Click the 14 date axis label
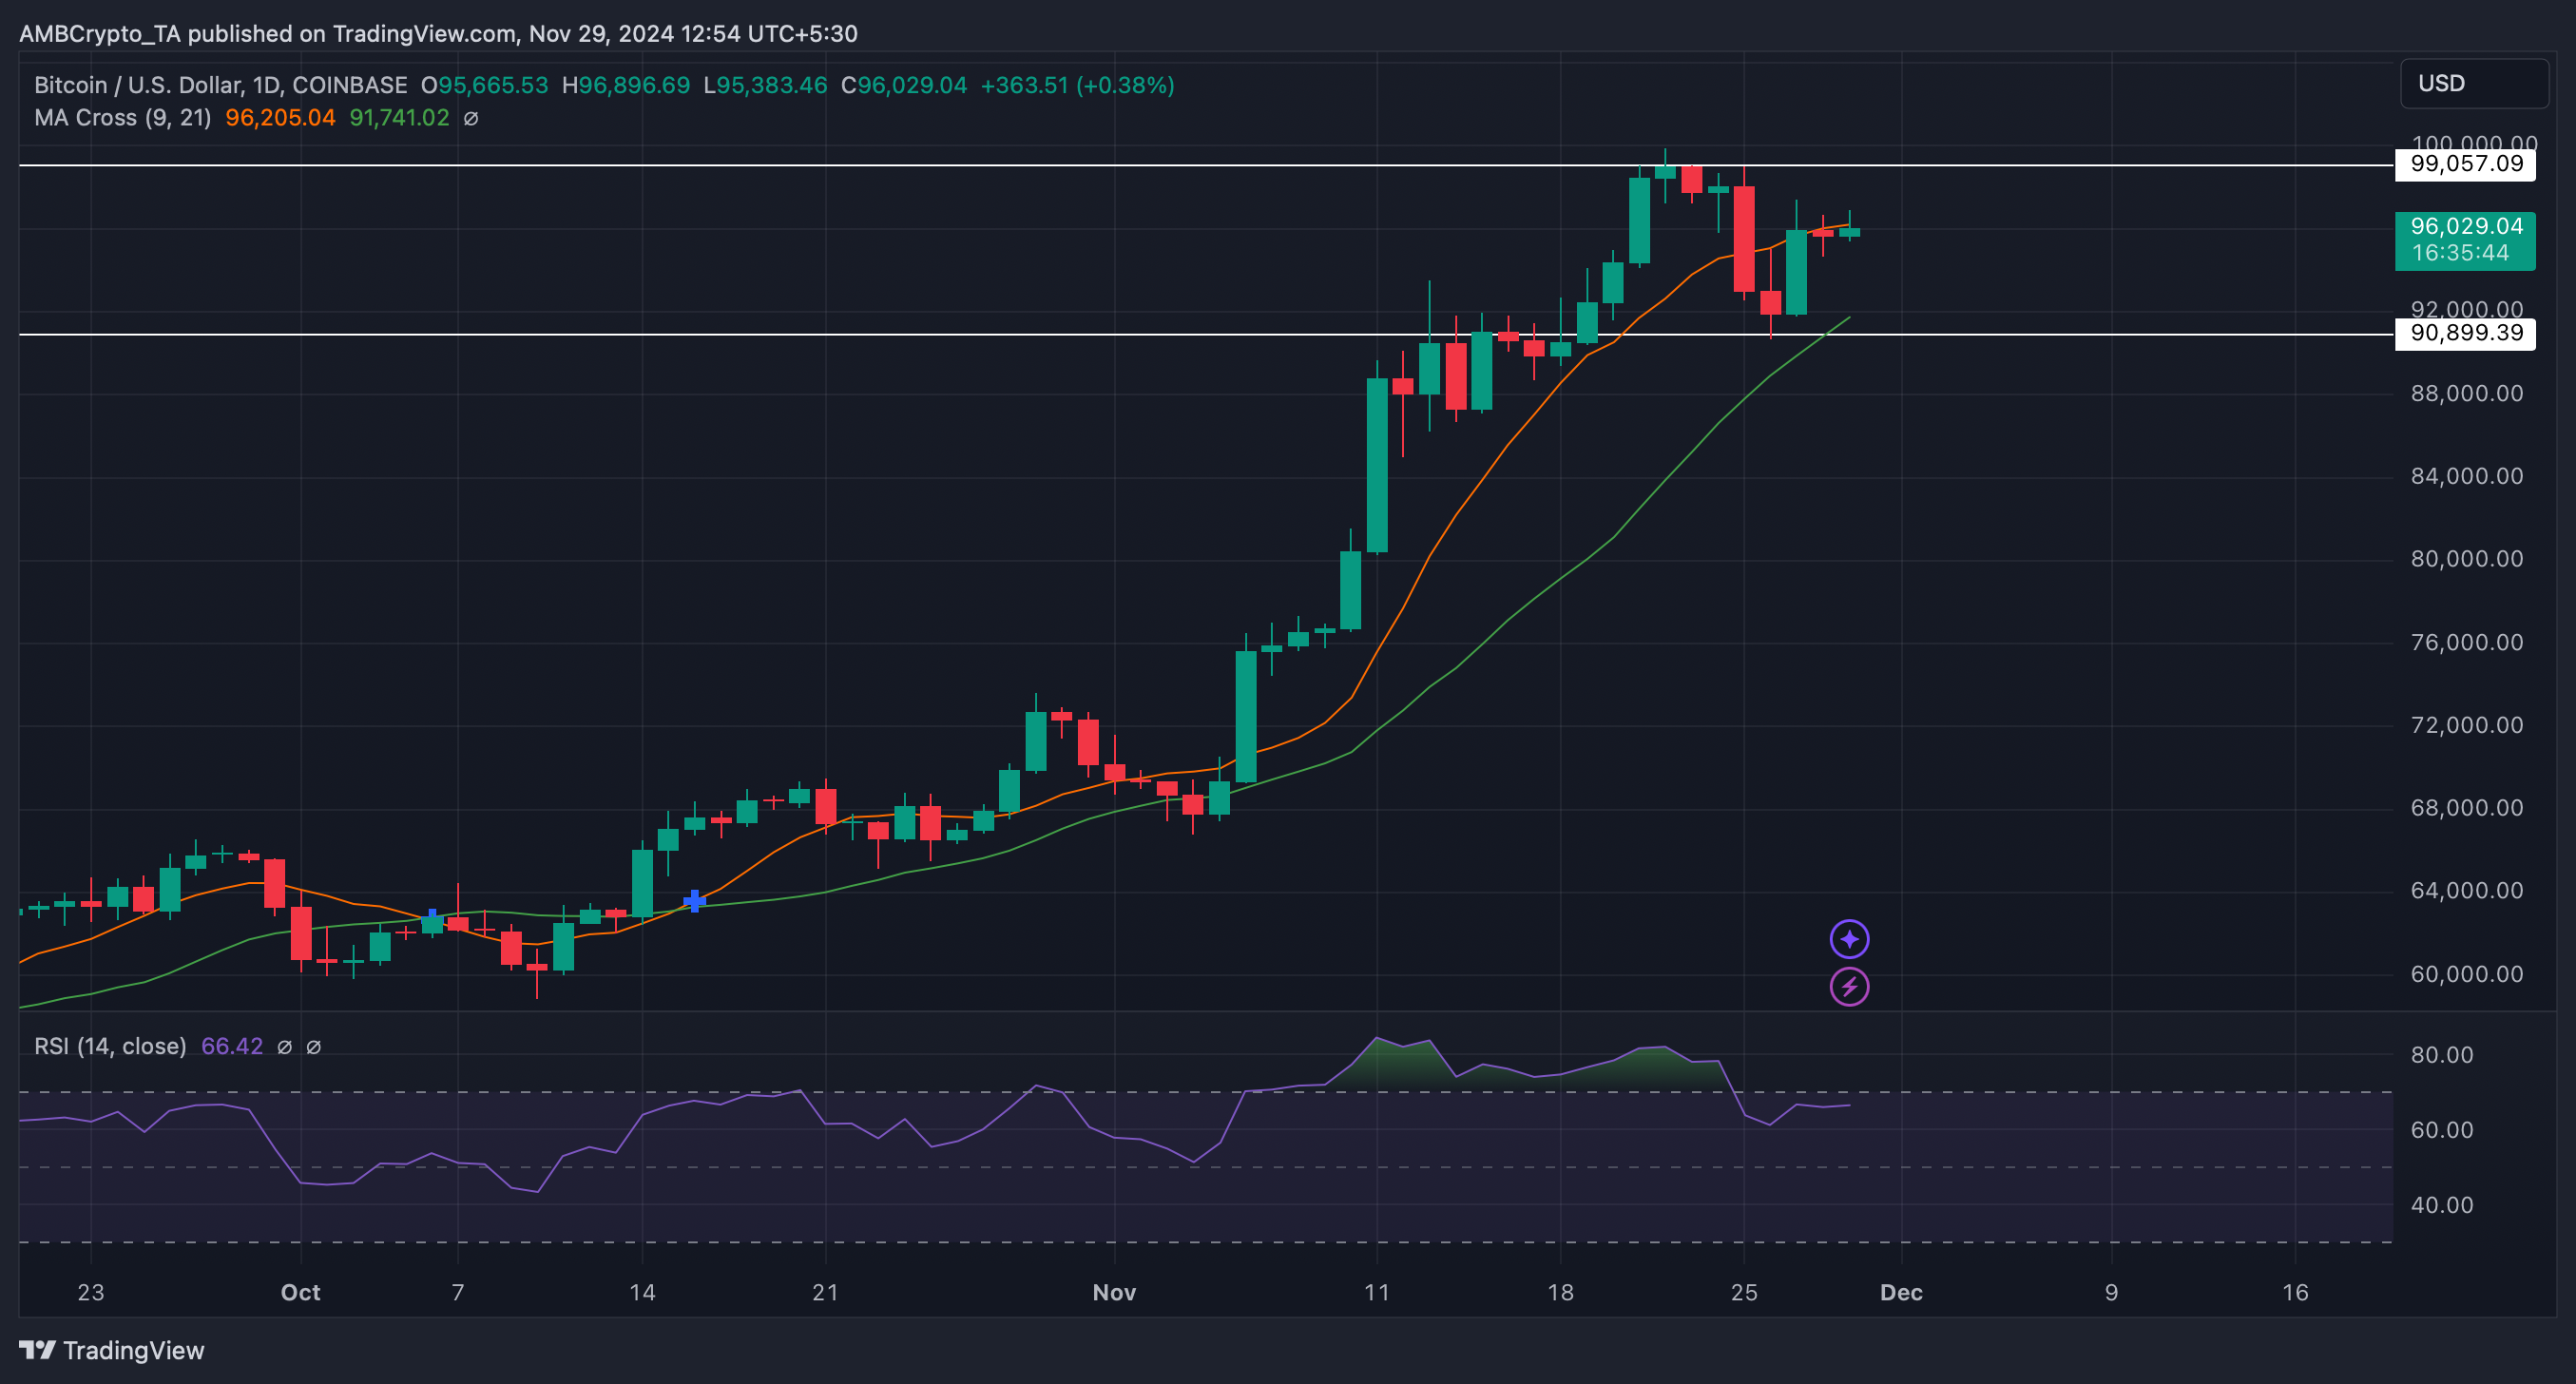 tap(642, 1292)
